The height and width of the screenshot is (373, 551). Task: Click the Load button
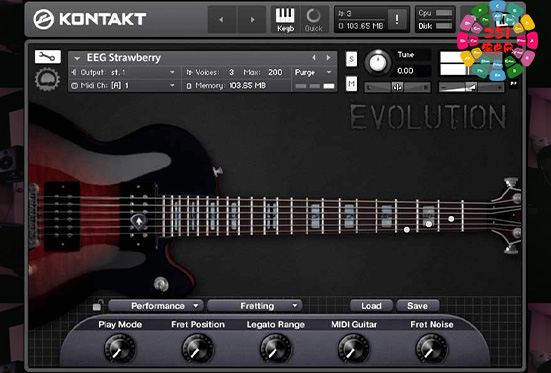pos(371,306)
